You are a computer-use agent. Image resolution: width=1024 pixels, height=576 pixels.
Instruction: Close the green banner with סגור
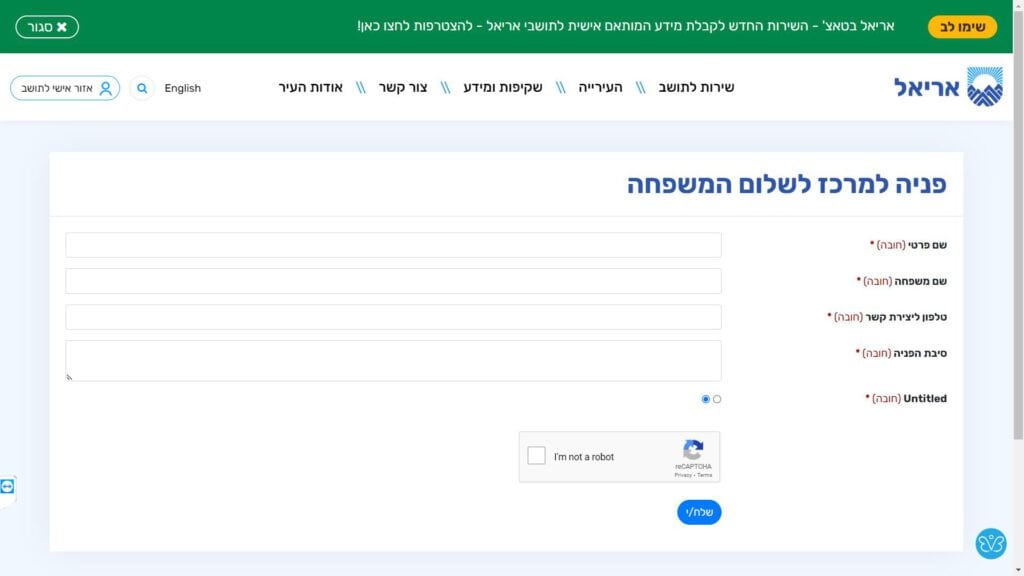[x=47, y=27]
